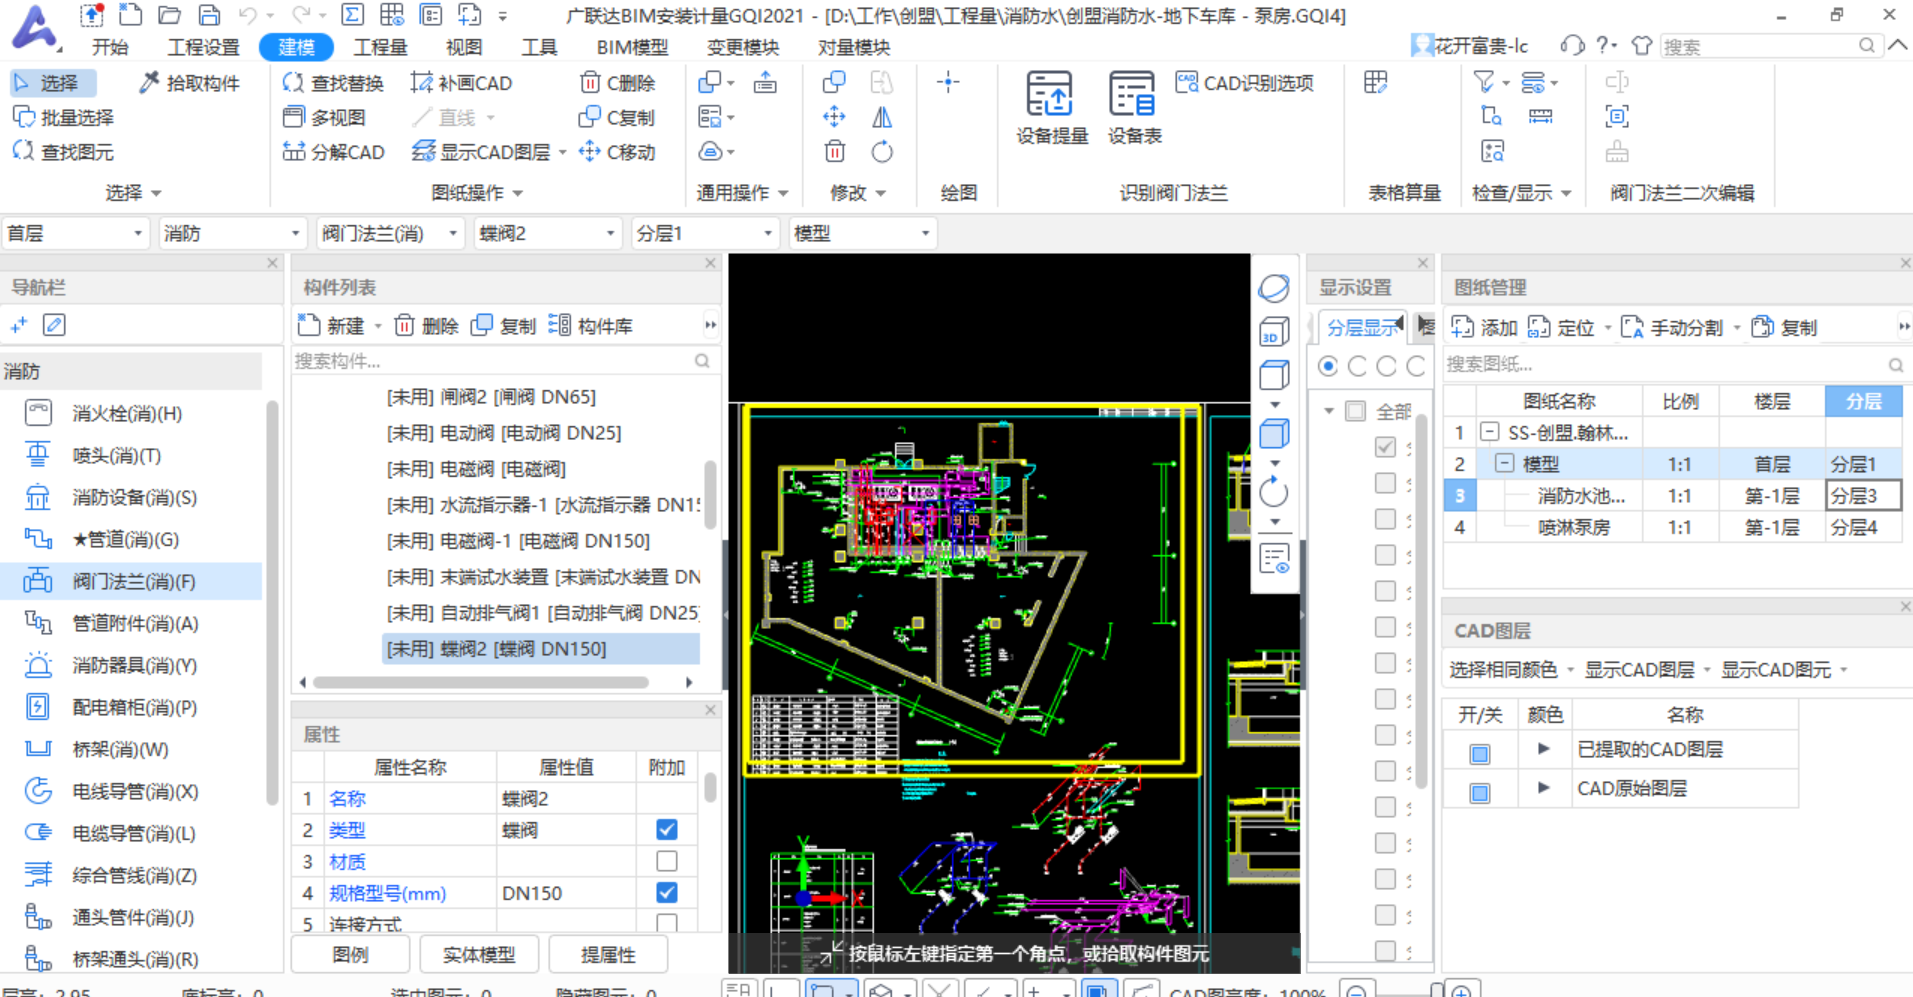This screenshot has height=997, width=1913.
Task: Click the 3D view icon beside canvas
Action: pos(1273,331)
